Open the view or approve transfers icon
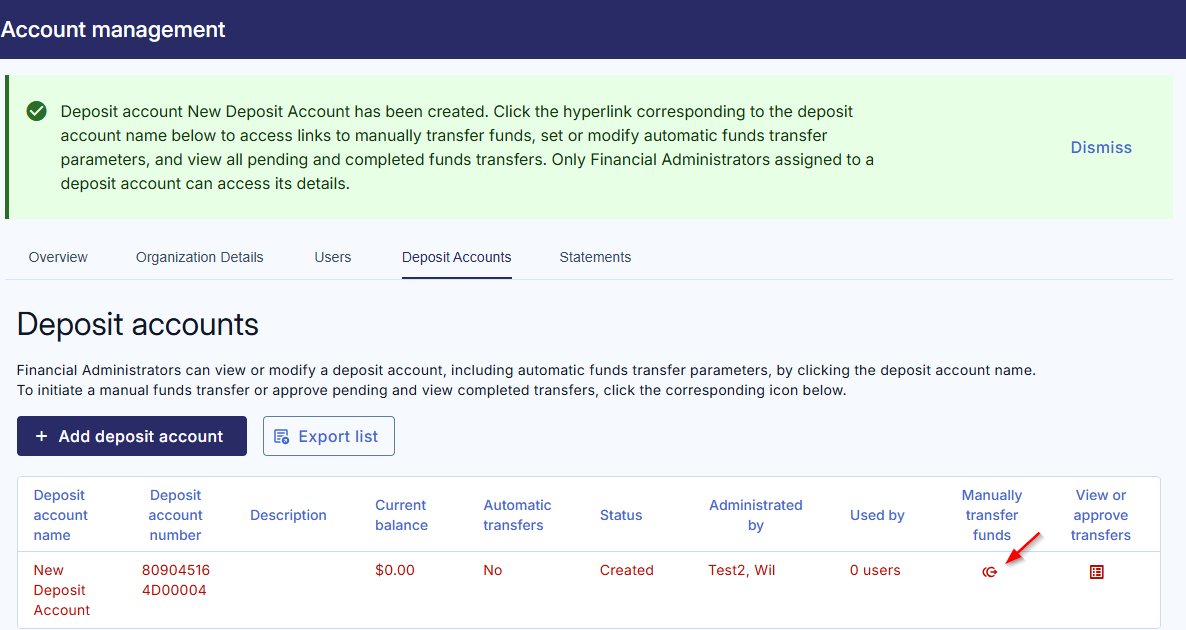 [1097, 572]
